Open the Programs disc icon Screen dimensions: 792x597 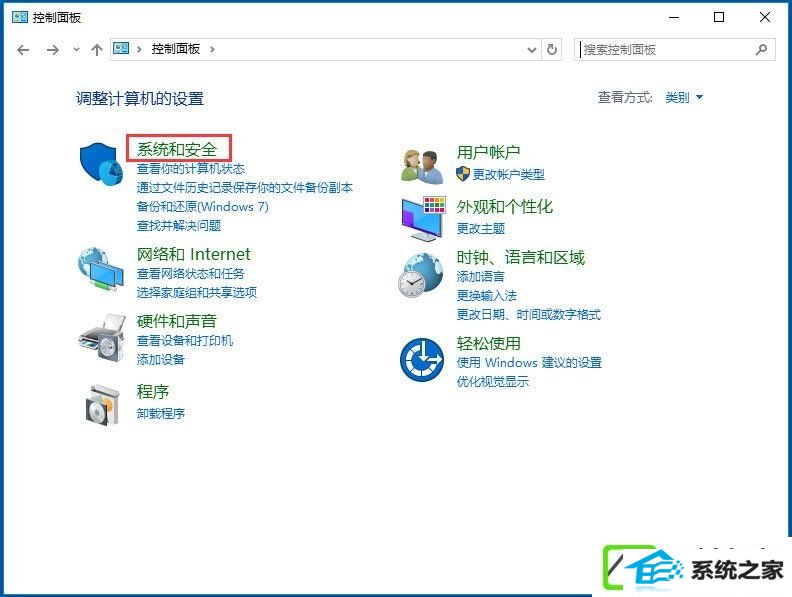coord(103,405)
